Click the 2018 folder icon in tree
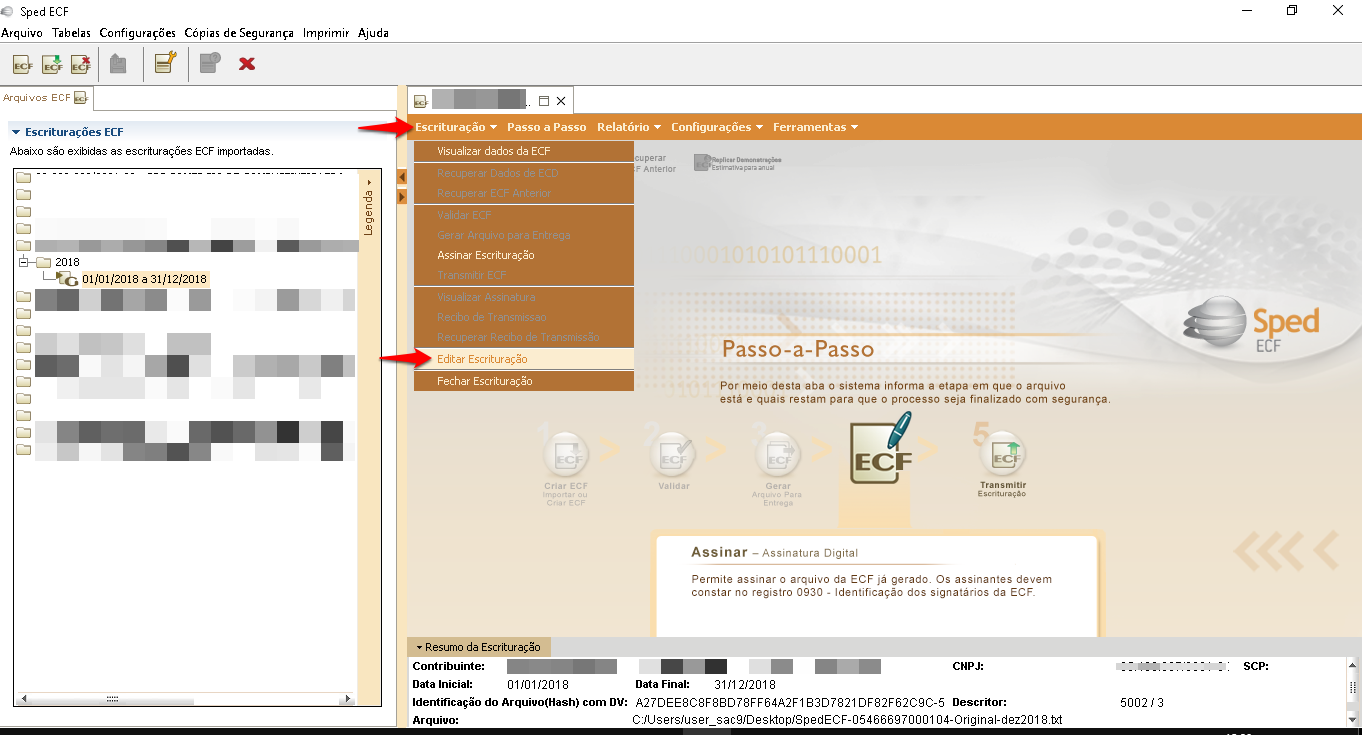The height and width of the screenshot is (735, 1362). click(x=43, y=262)
